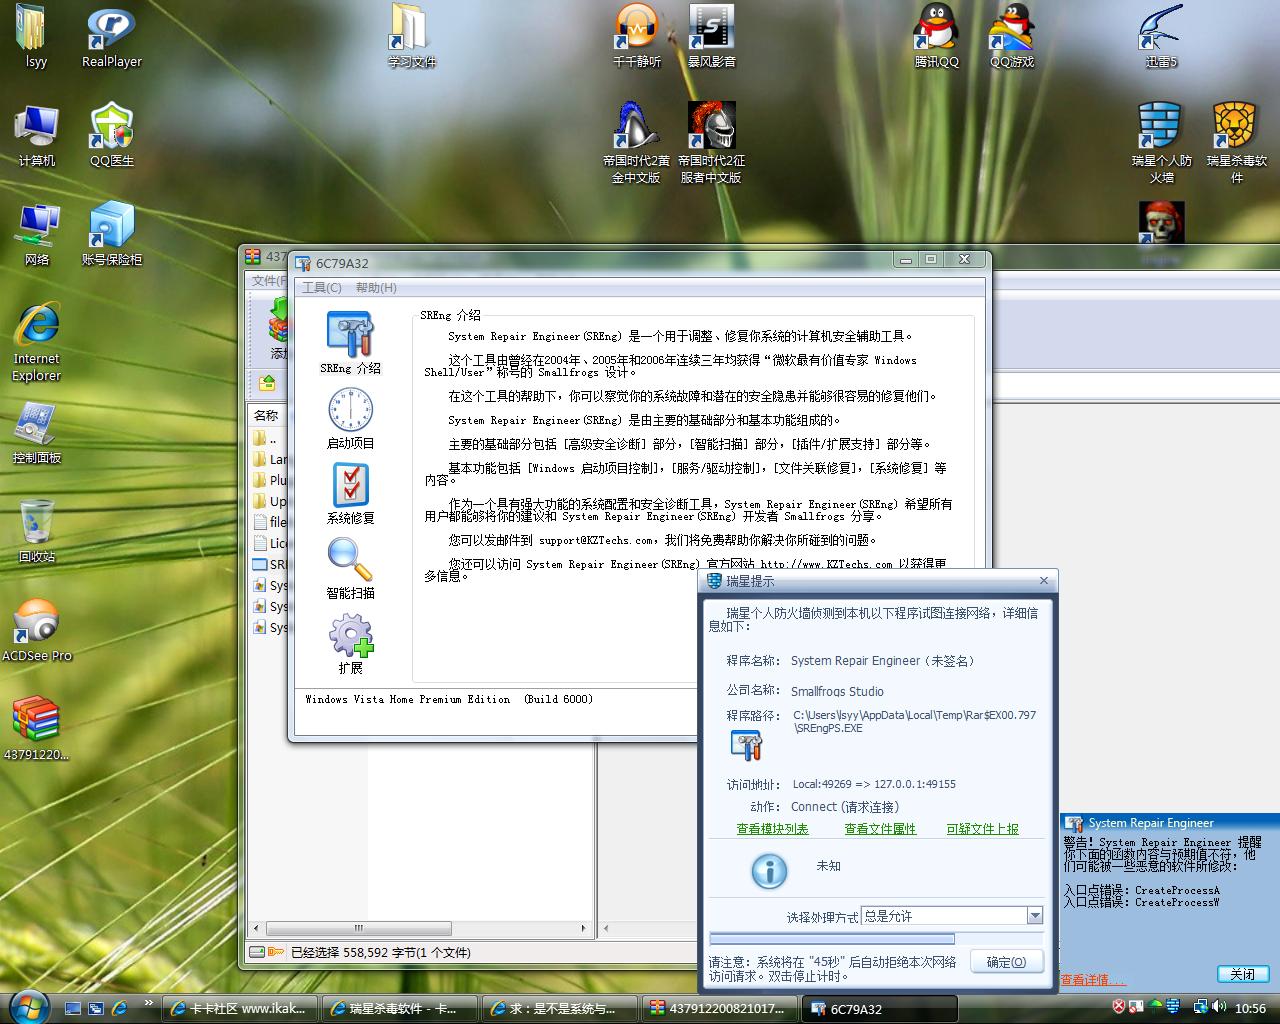Switch to 卡卡社区 www.ikak... taskbar button

(240, 1008)
